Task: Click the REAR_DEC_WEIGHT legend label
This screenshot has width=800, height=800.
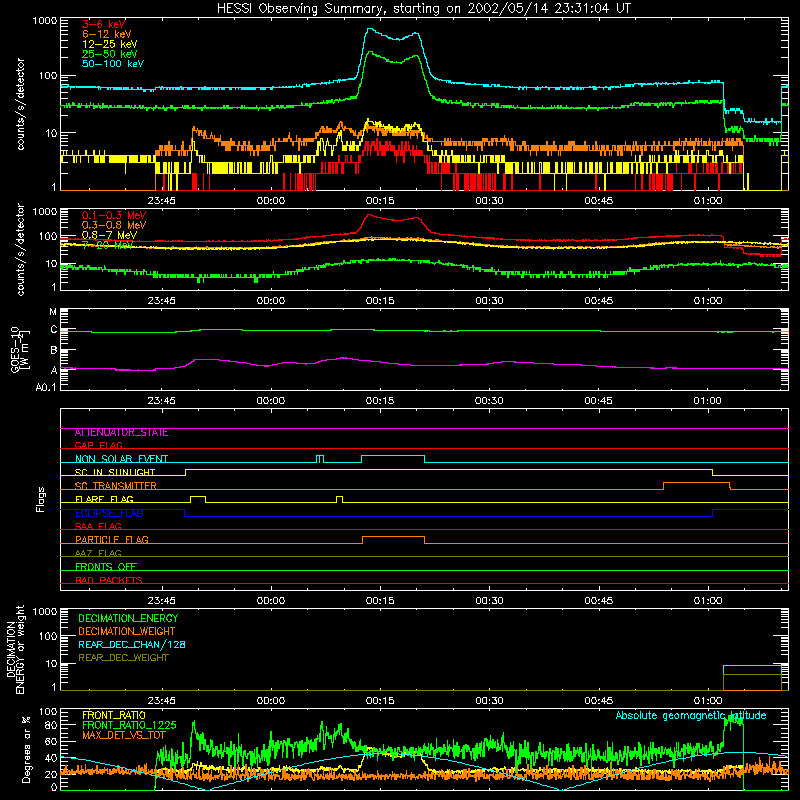Action: [123, 658]
